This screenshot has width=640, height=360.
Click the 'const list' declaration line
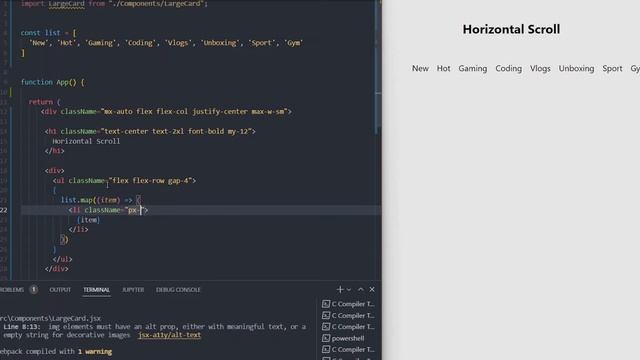pos(48,33)
